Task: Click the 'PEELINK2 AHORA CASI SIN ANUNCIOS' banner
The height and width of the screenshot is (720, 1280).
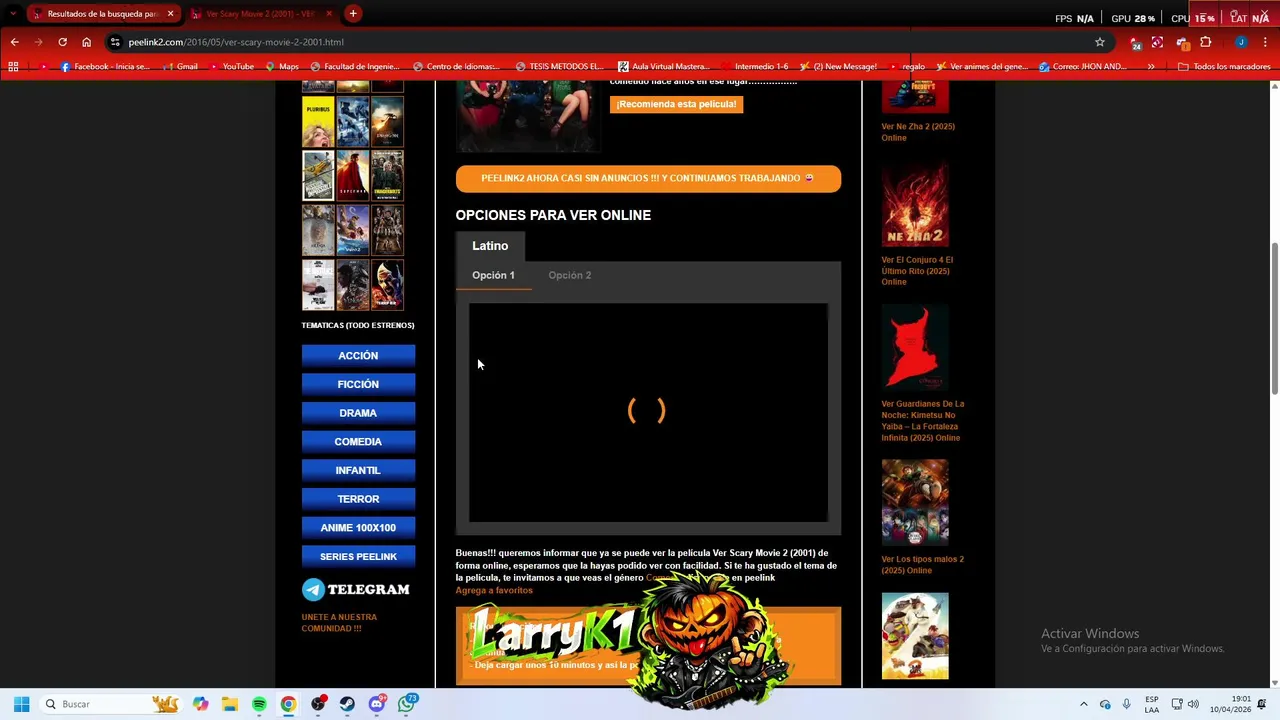Action: coord(648,178)
